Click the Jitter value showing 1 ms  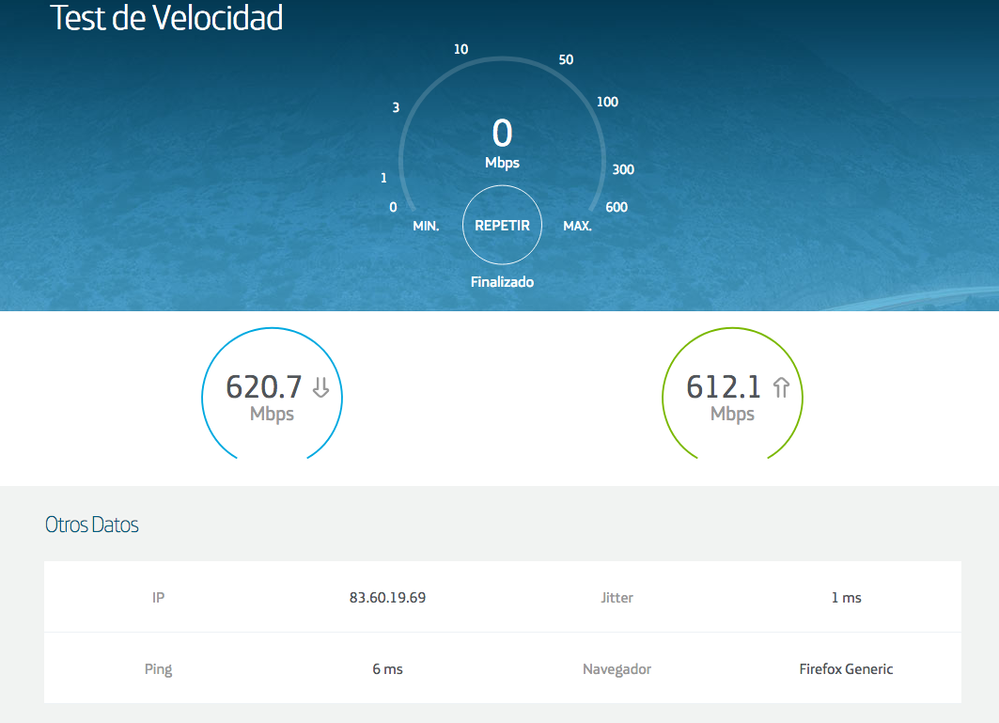pos(848,597)
